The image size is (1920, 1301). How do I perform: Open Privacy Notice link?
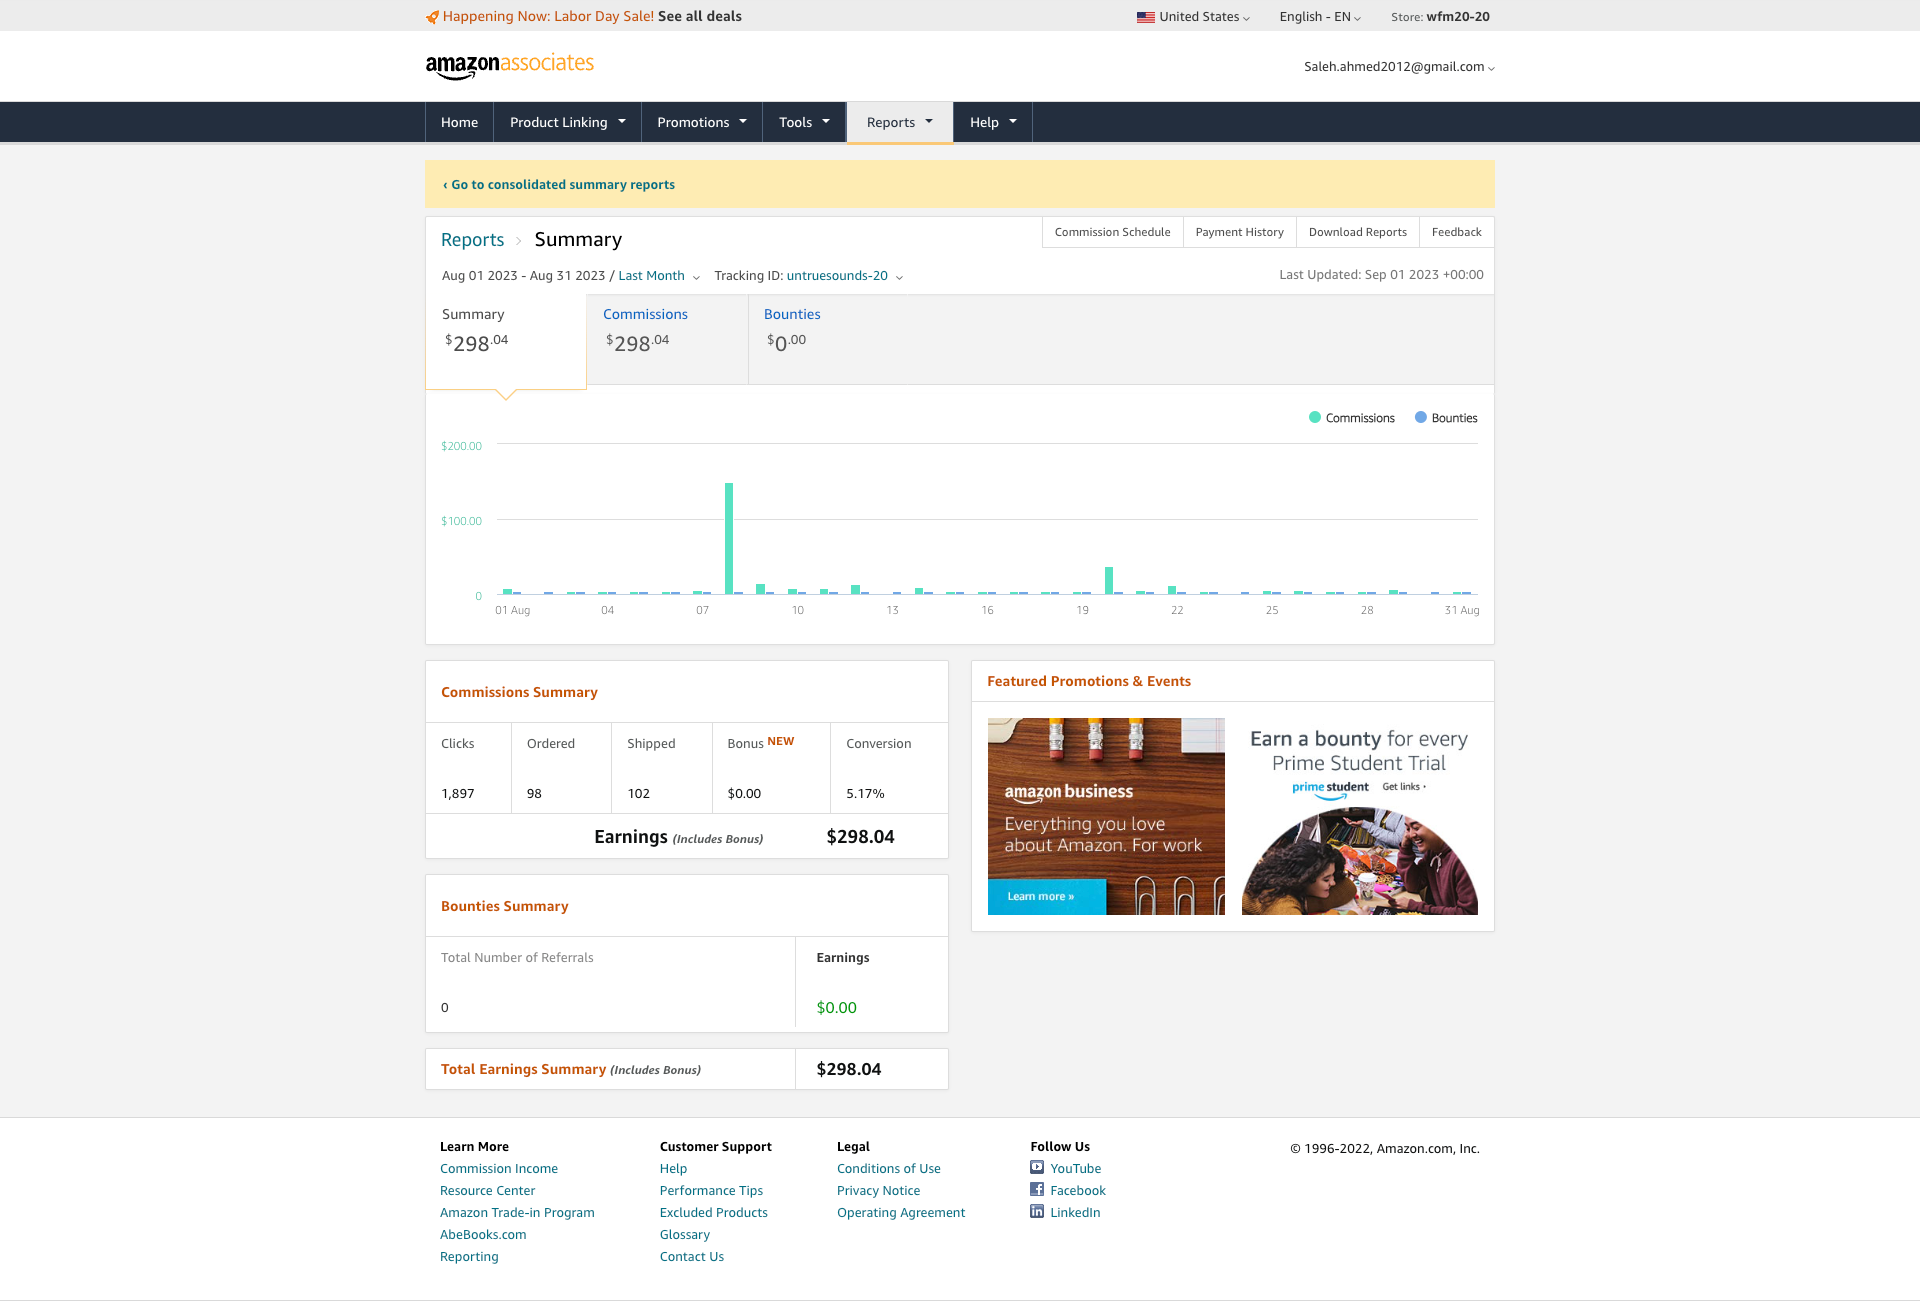pos(878,1190)
